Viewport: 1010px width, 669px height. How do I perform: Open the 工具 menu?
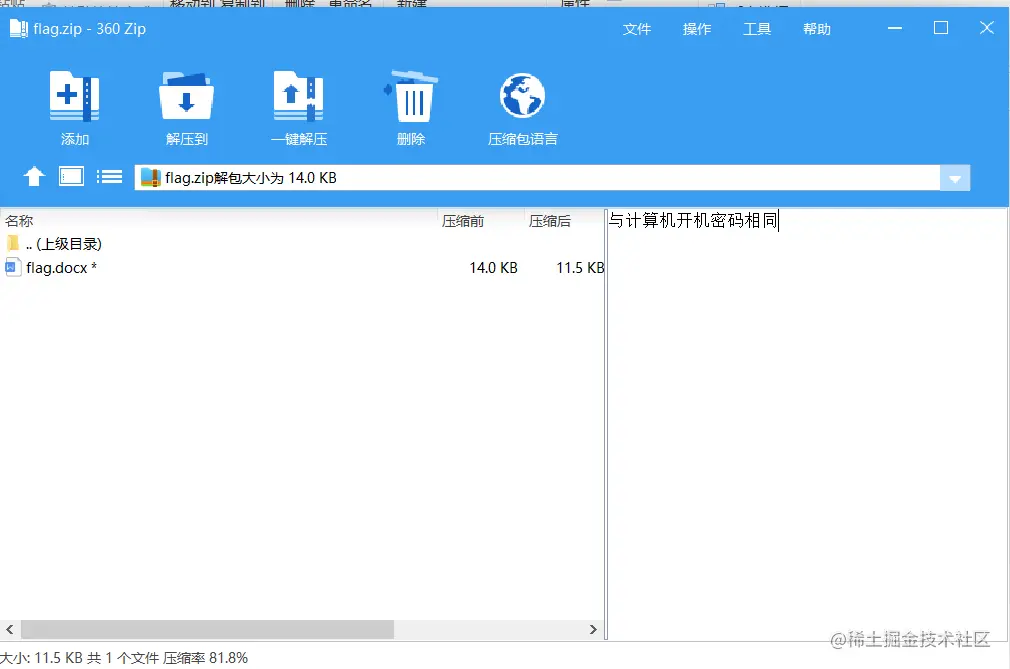(x=756, y=29)
